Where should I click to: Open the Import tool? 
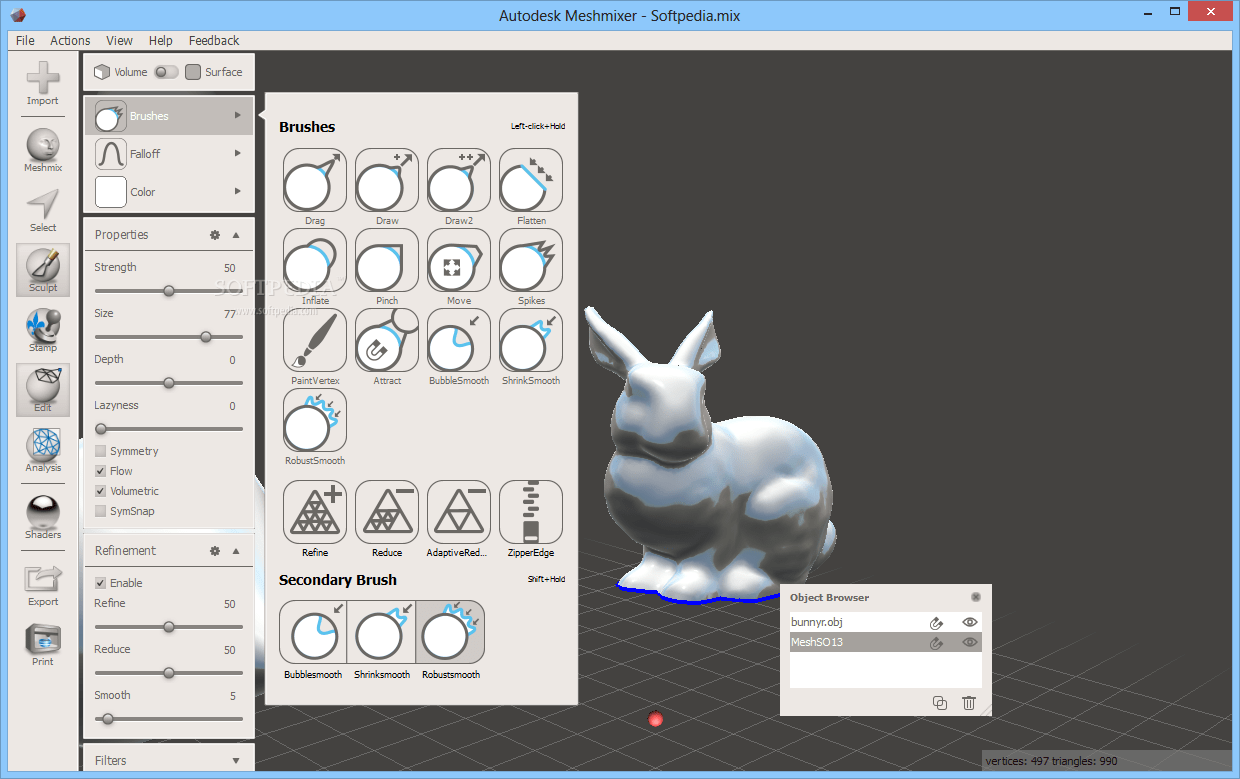43,82
